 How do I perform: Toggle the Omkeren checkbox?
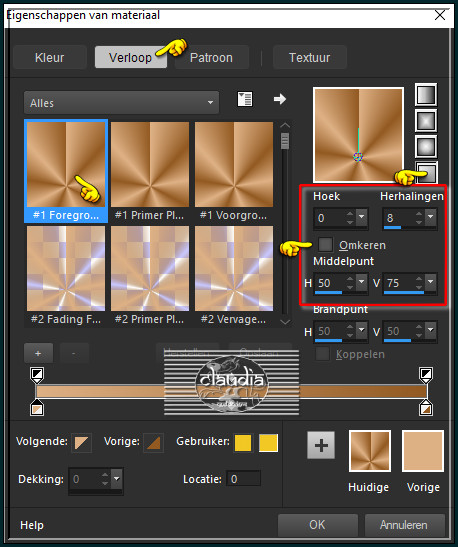tap(325, 244)
